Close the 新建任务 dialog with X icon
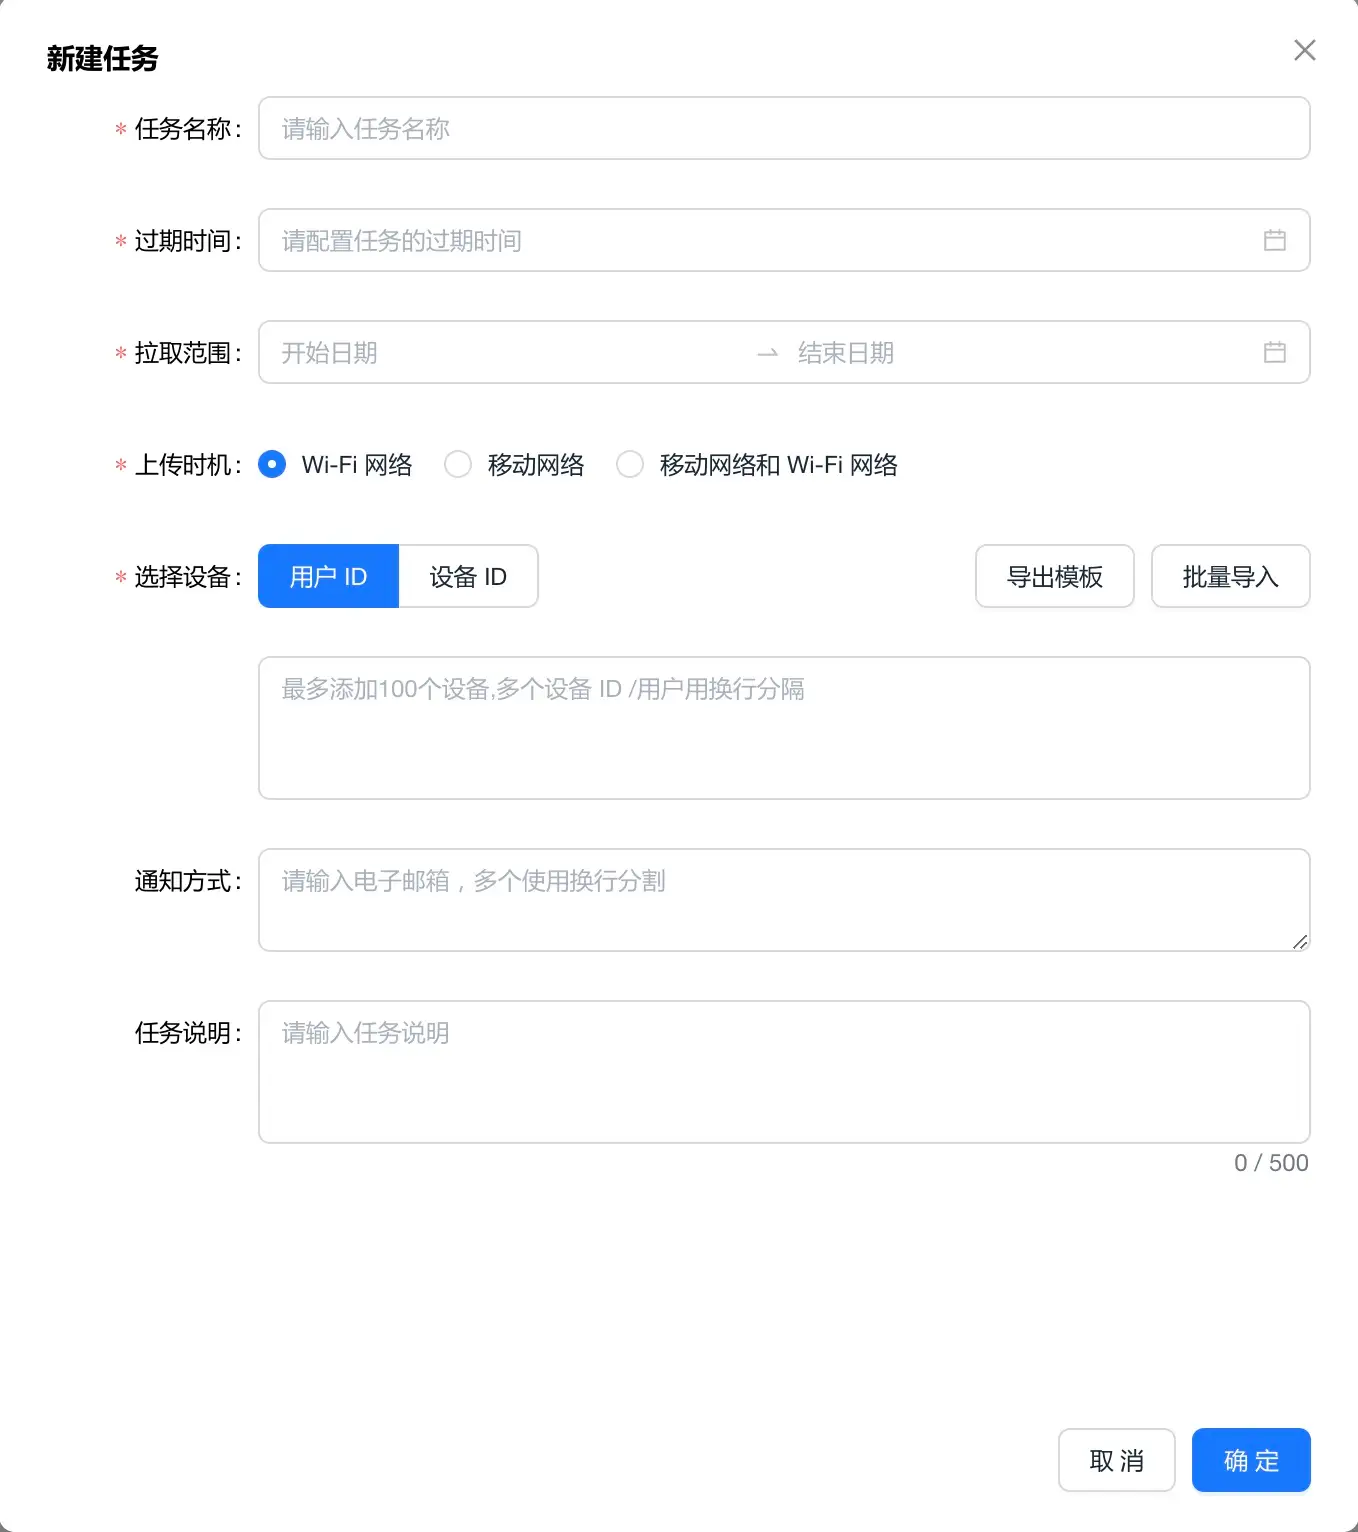 (1304, 51)
